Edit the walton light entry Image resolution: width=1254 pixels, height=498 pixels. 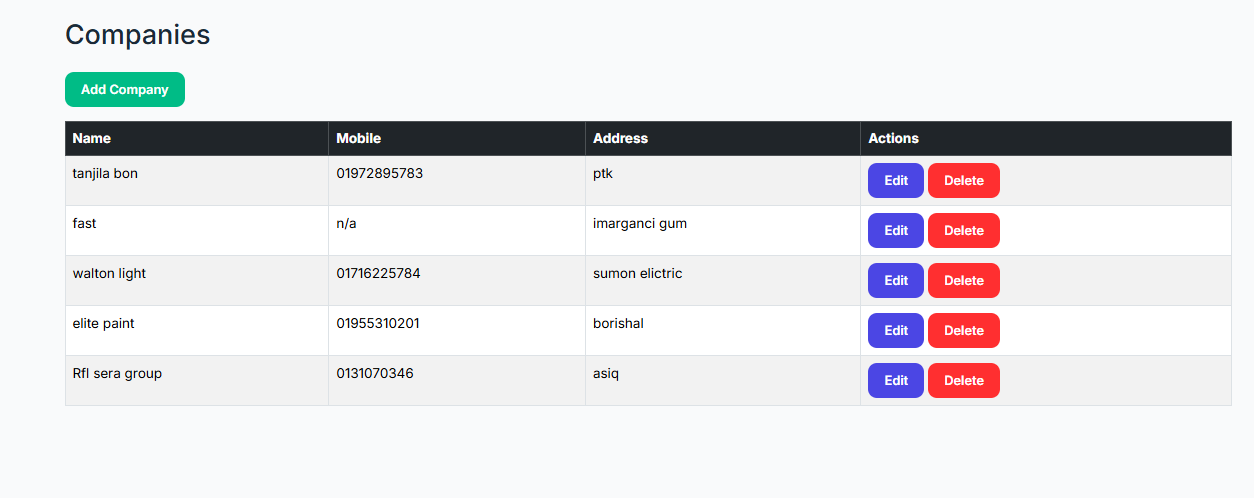tap(895, 281)
